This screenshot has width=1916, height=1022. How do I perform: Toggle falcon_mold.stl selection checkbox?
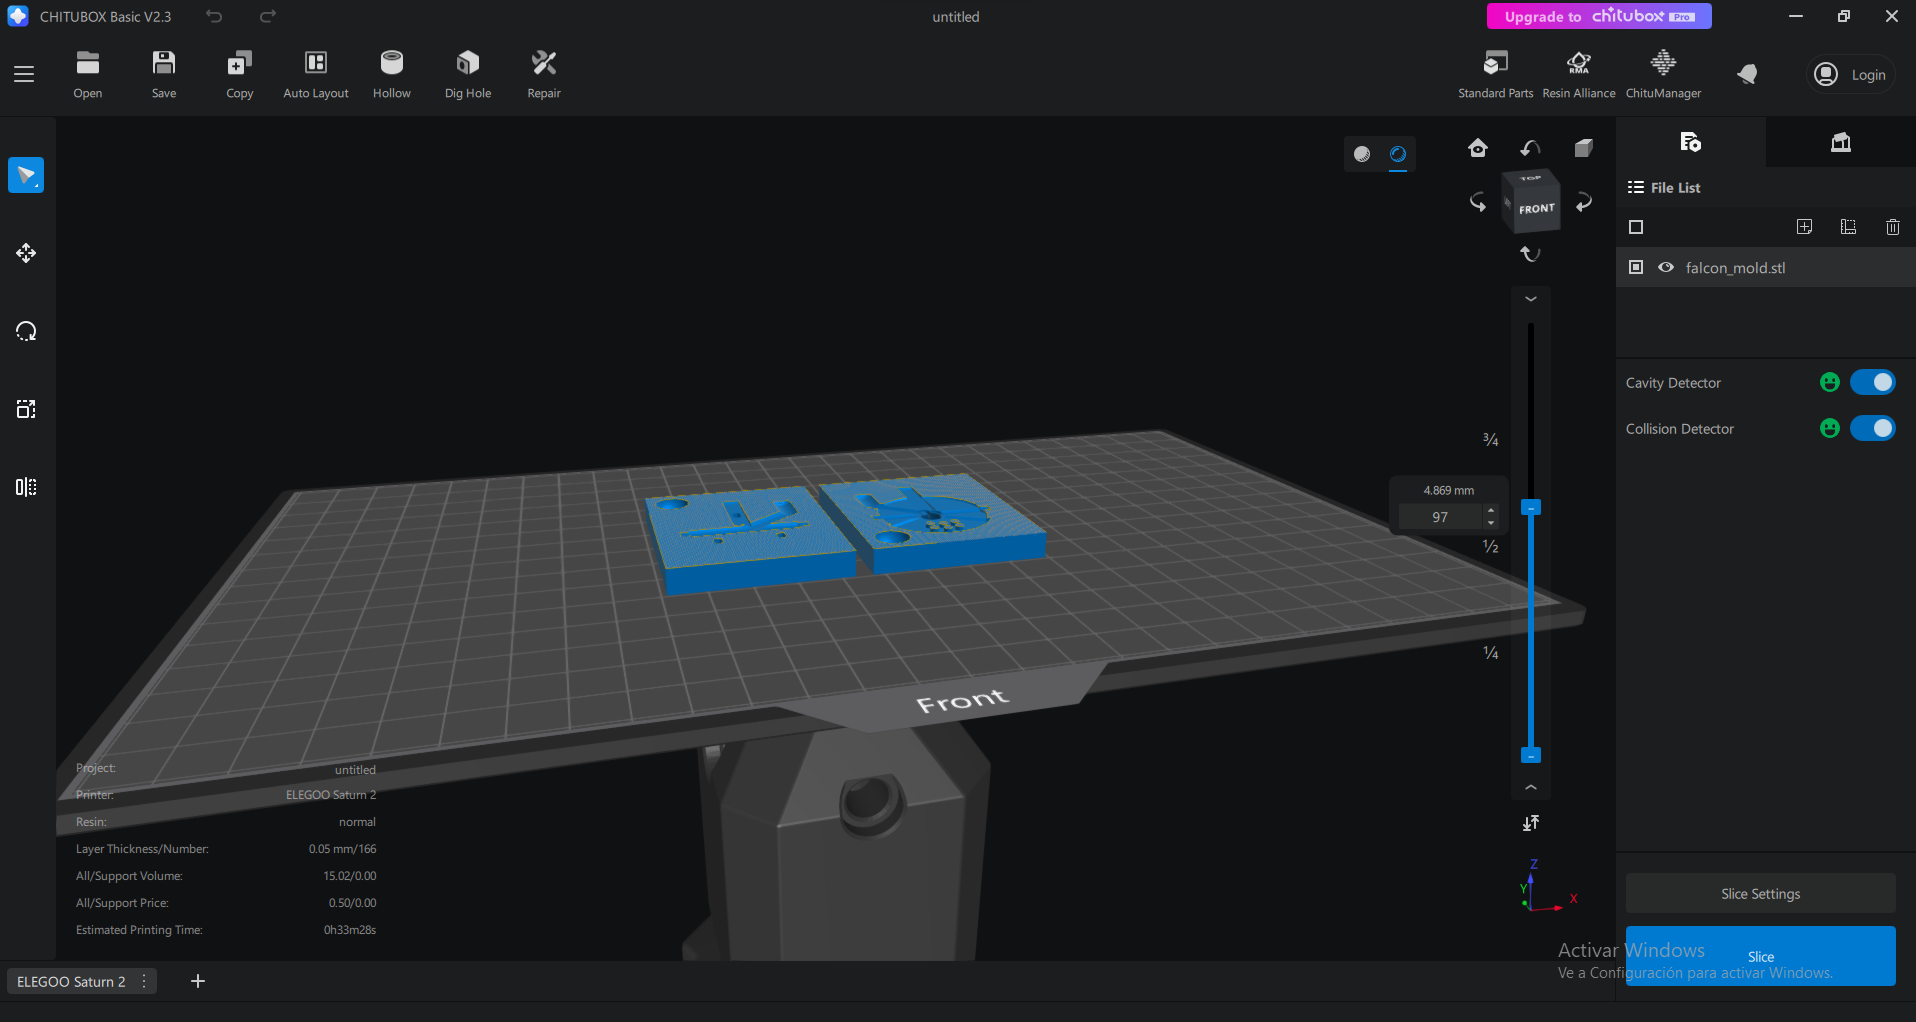(x=1636, y=267)
